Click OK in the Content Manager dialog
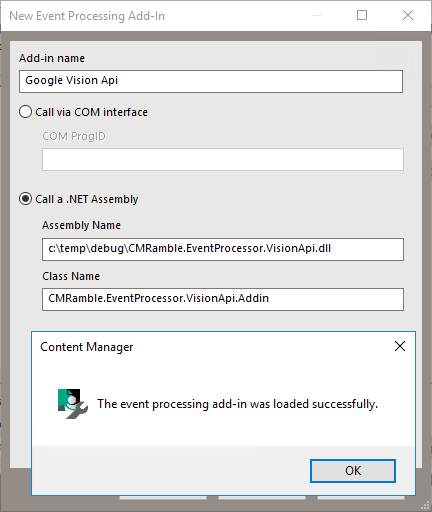The width and height of the screenshot is (432, 512). [353, 471]
